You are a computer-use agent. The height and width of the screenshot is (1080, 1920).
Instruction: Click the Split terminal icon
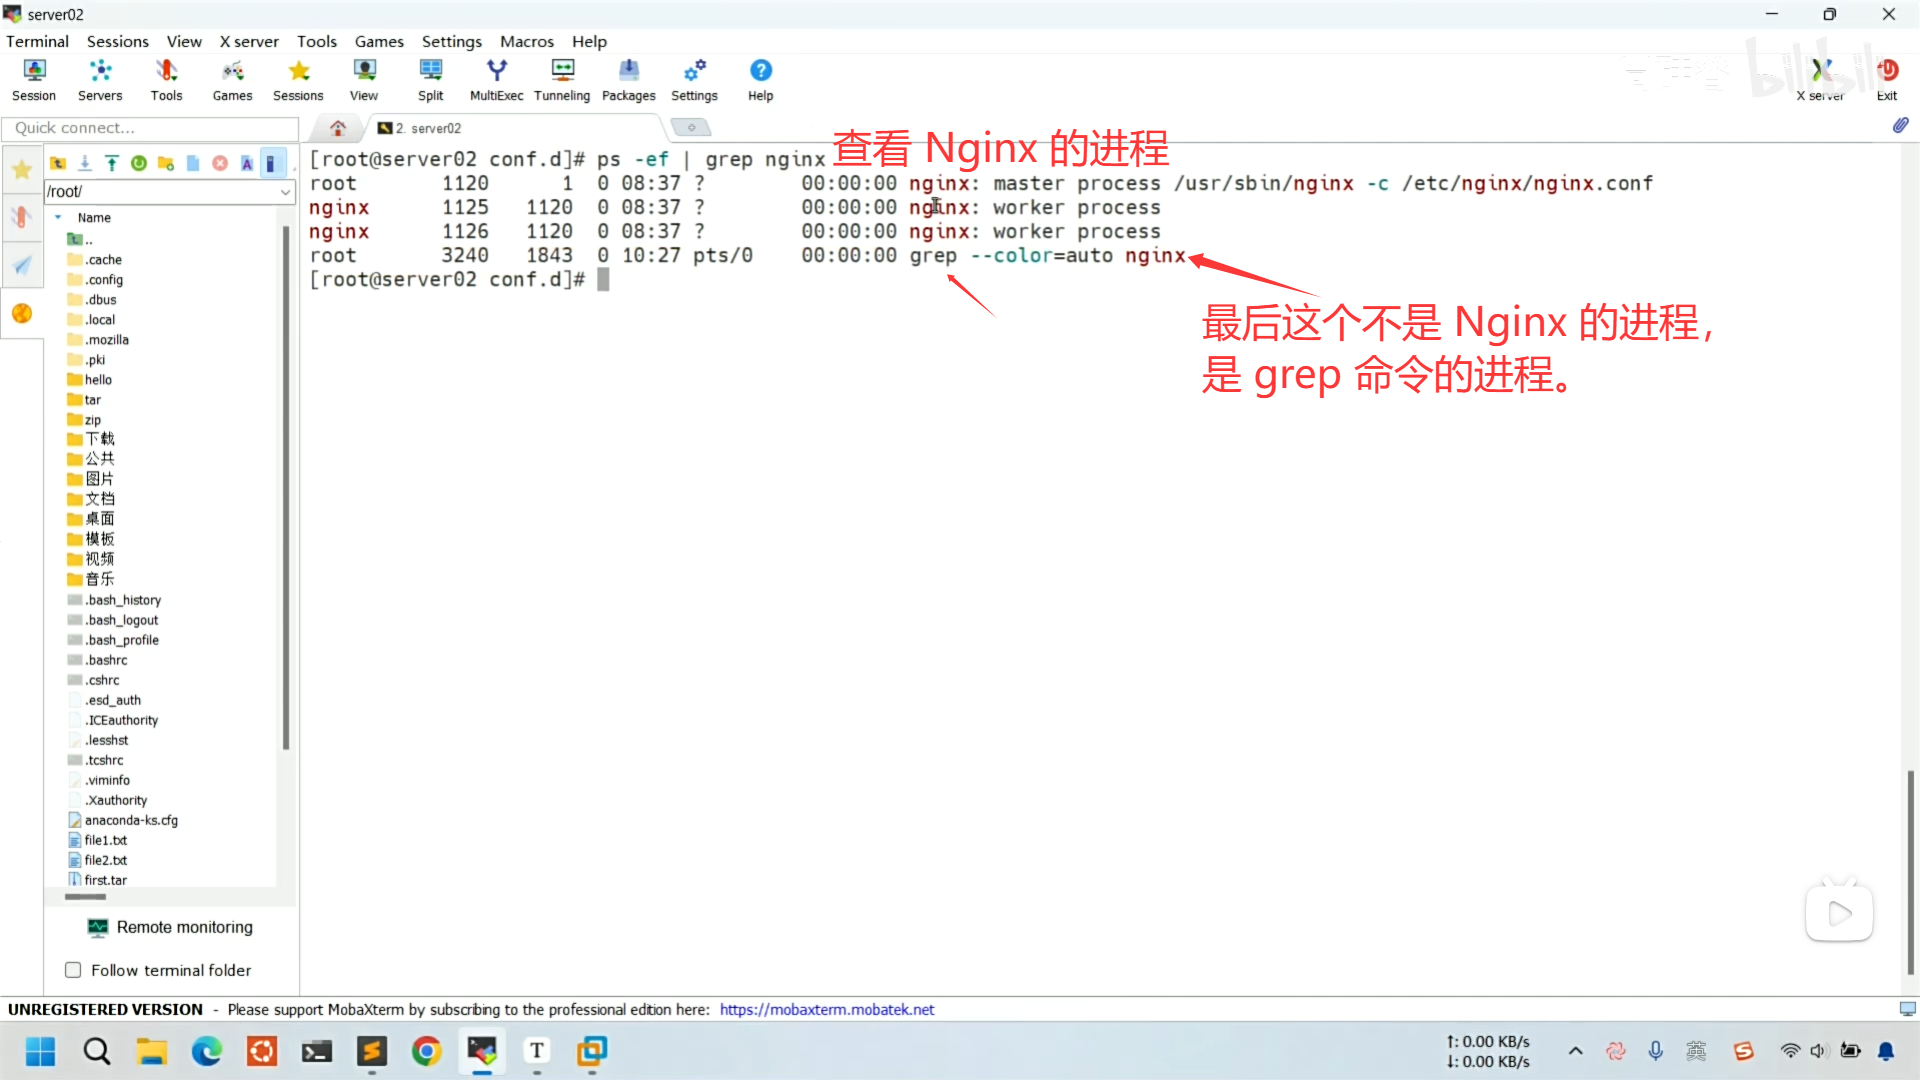430,79
